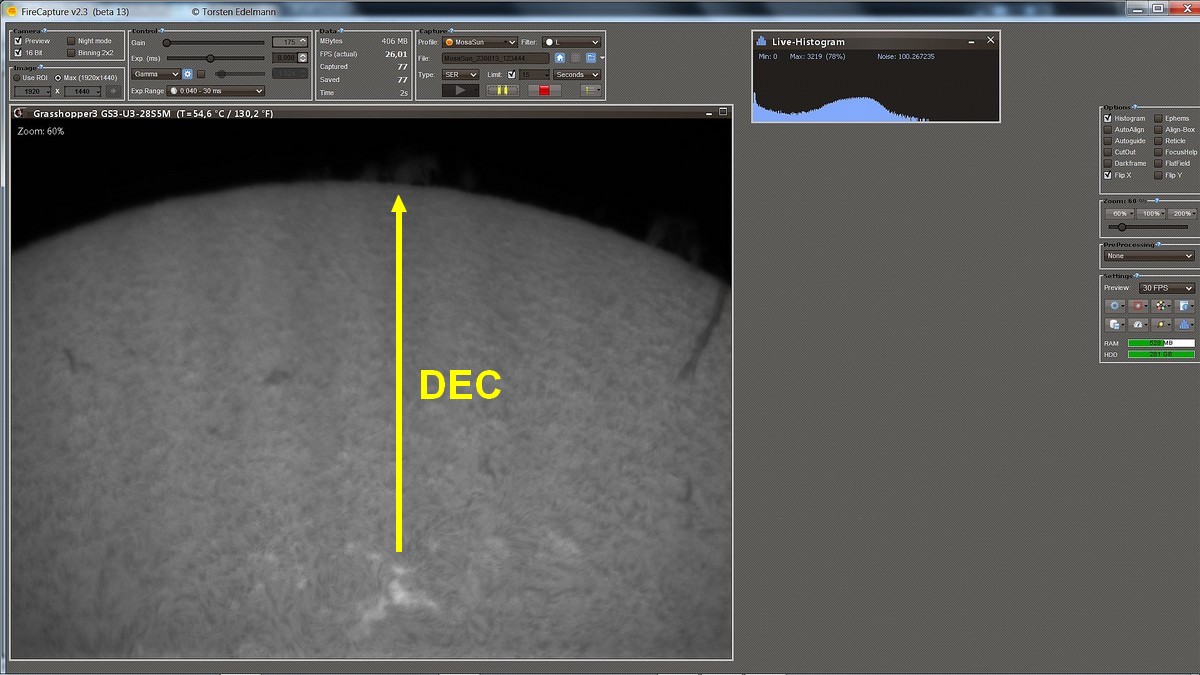Click the Camera panel help icon
The image size is (1200, 675).
click(x=43, y=30)
